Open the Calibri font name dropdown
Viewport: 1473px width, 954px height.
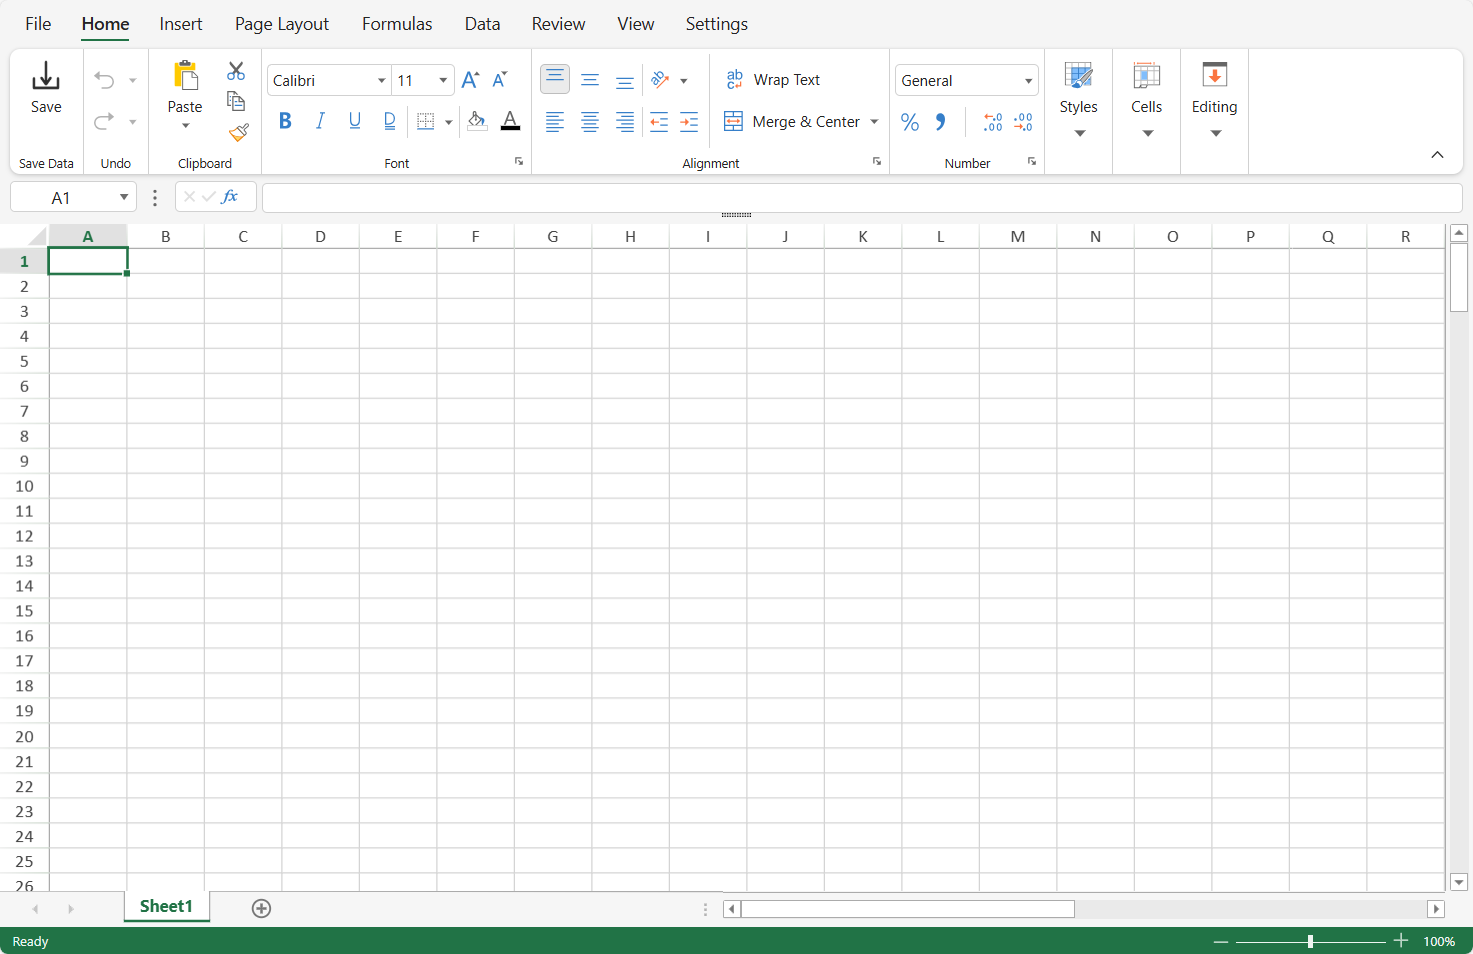click(x=381, y=81)
